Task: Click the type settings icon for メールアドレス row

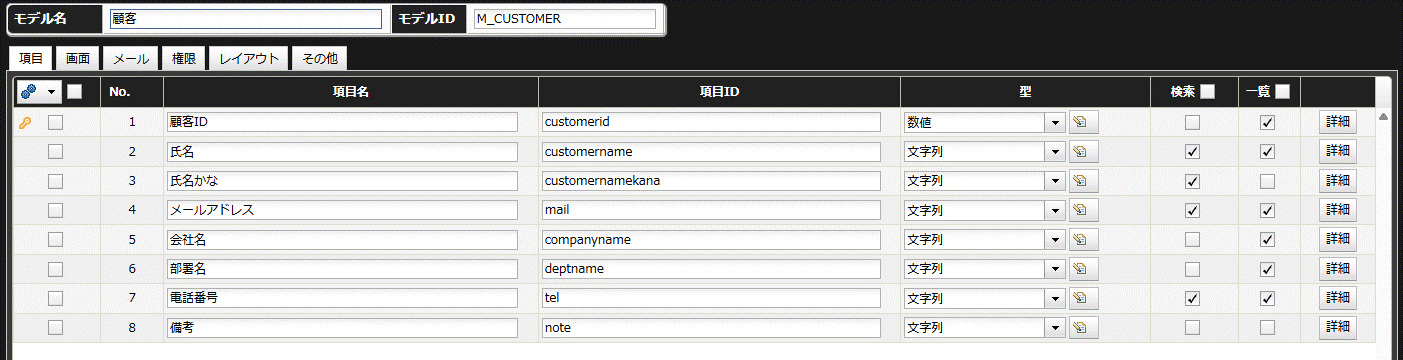Action: pyautogui.click(x=1083, y=210)
